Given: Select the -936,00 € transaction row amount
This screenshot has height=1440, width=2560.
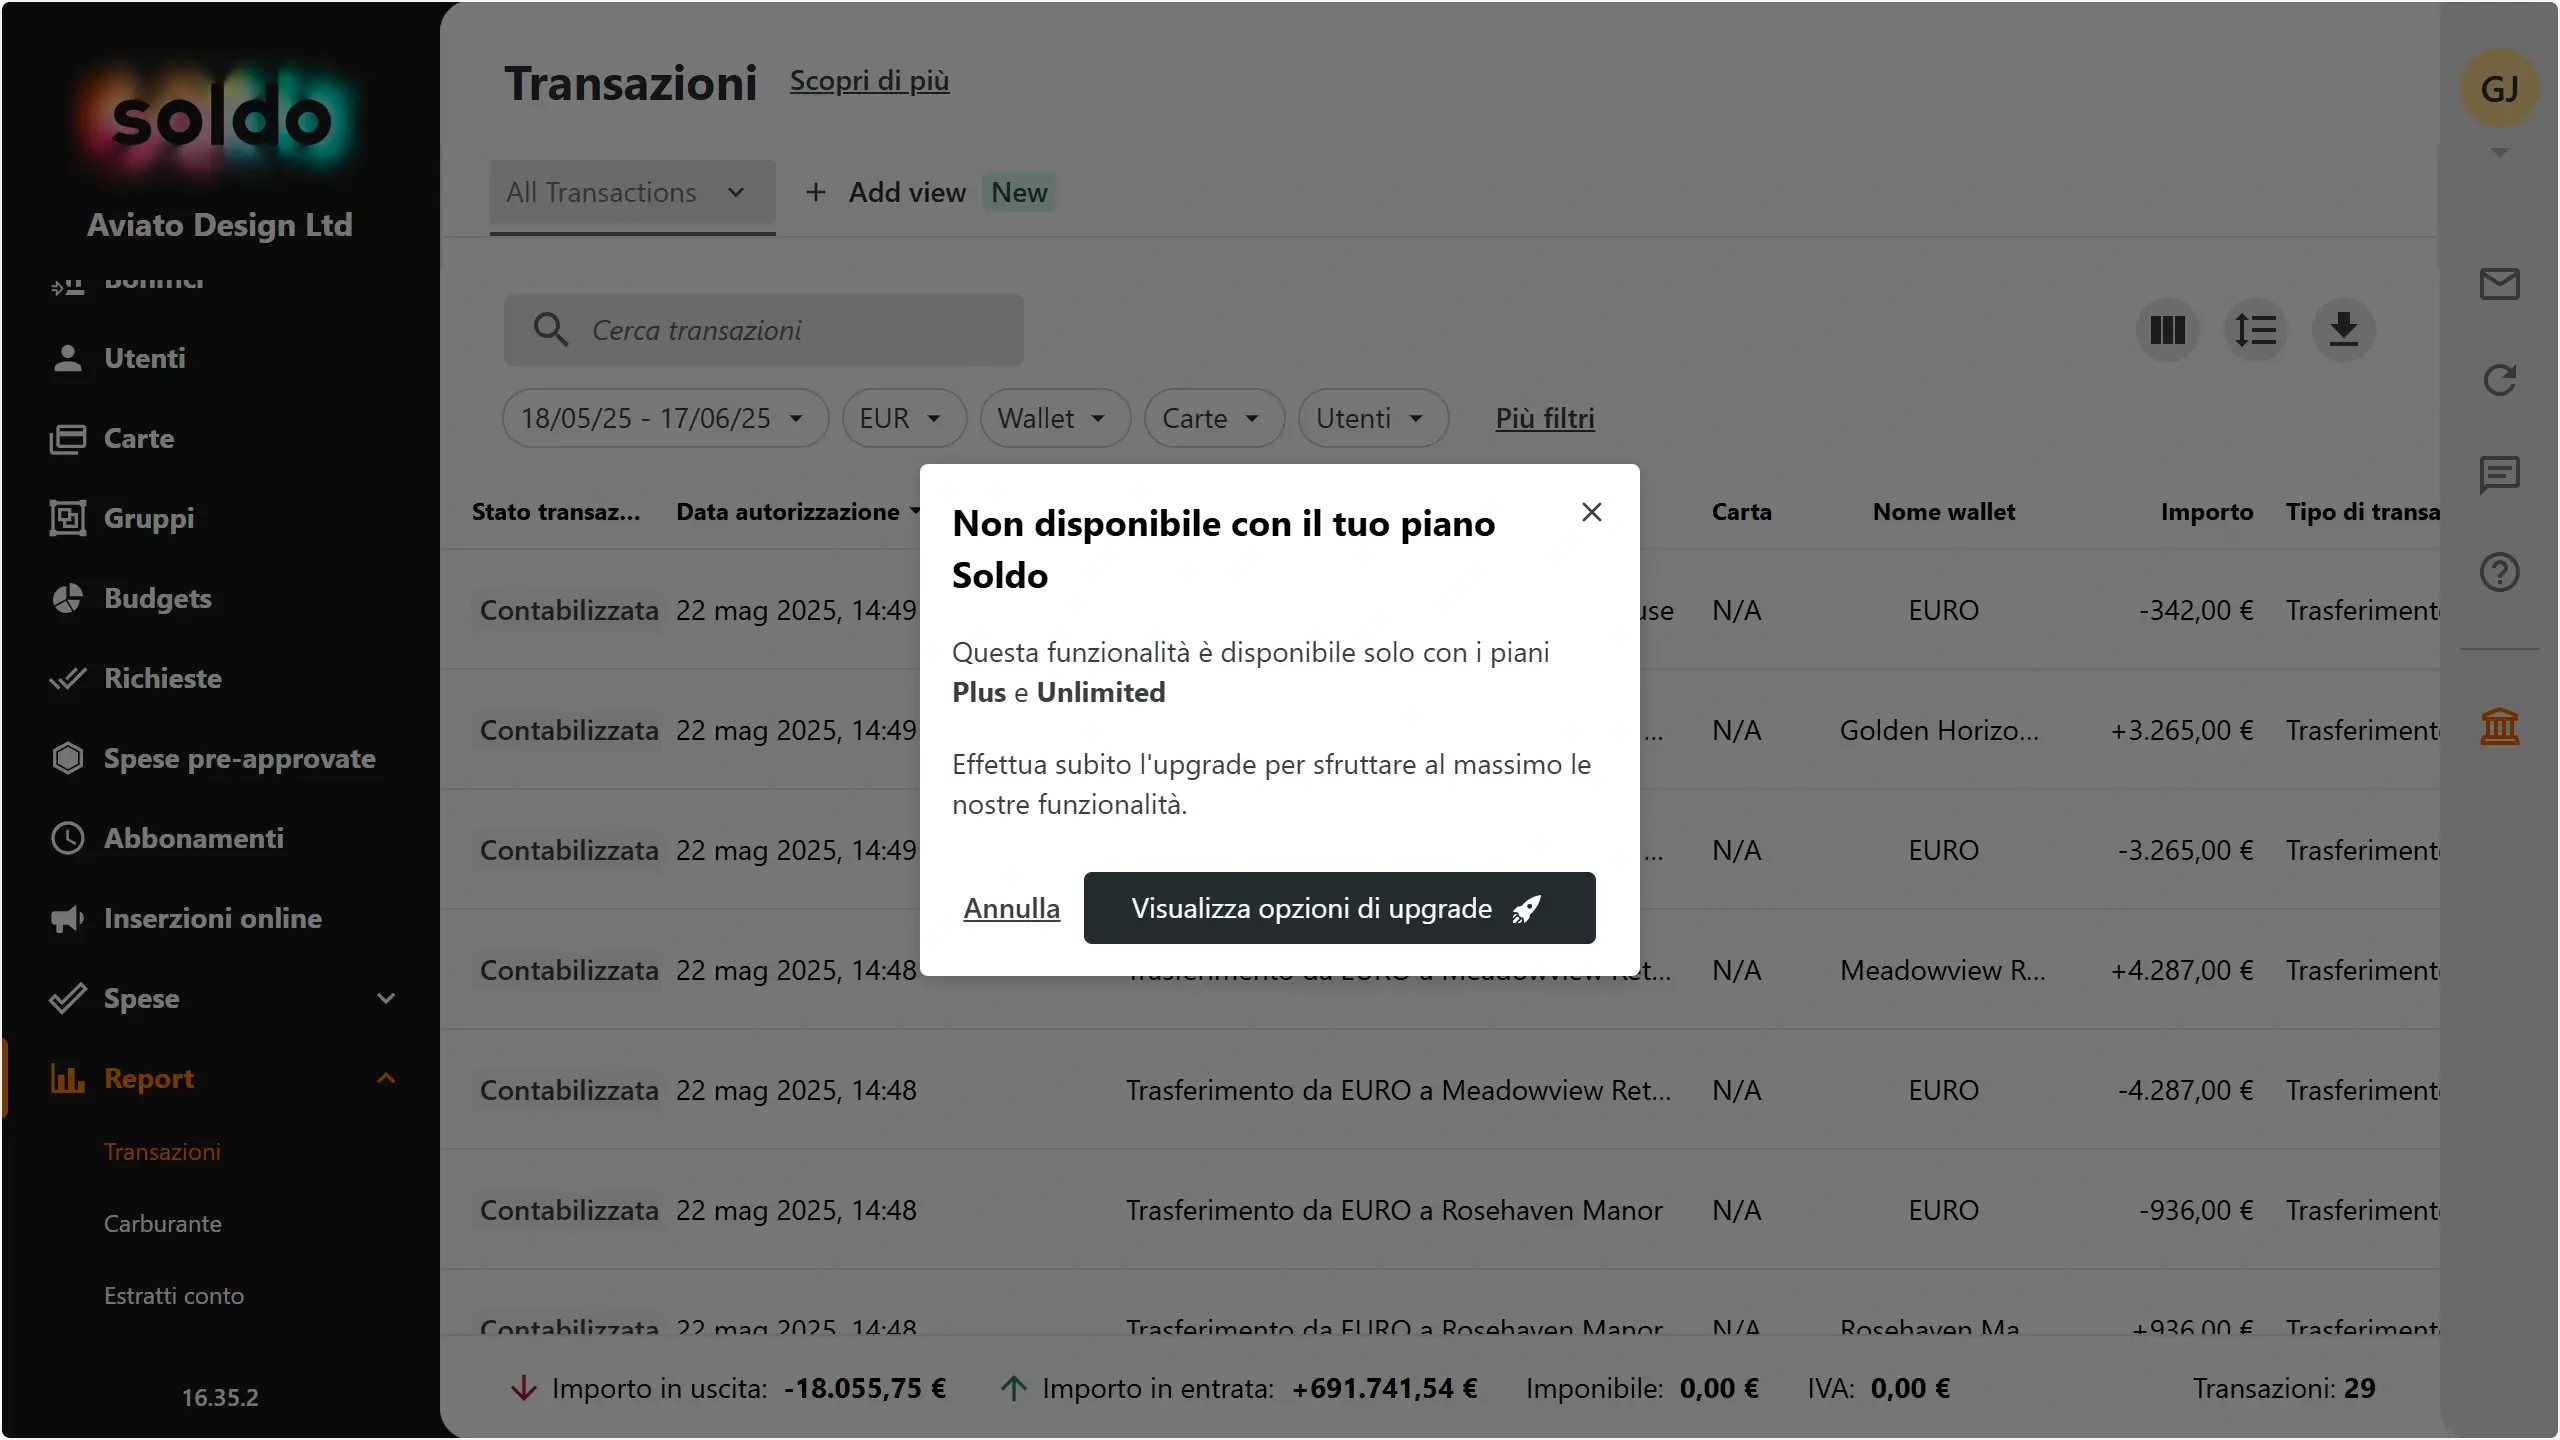Looking at the screenshot, I should (2195, 1210).
